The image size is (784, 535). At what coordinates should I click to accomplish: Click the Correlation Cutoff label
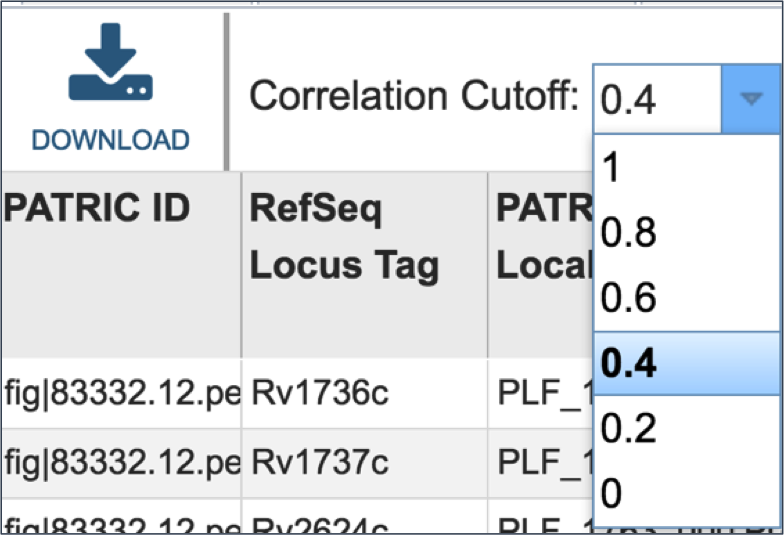(x=414, y=96)
